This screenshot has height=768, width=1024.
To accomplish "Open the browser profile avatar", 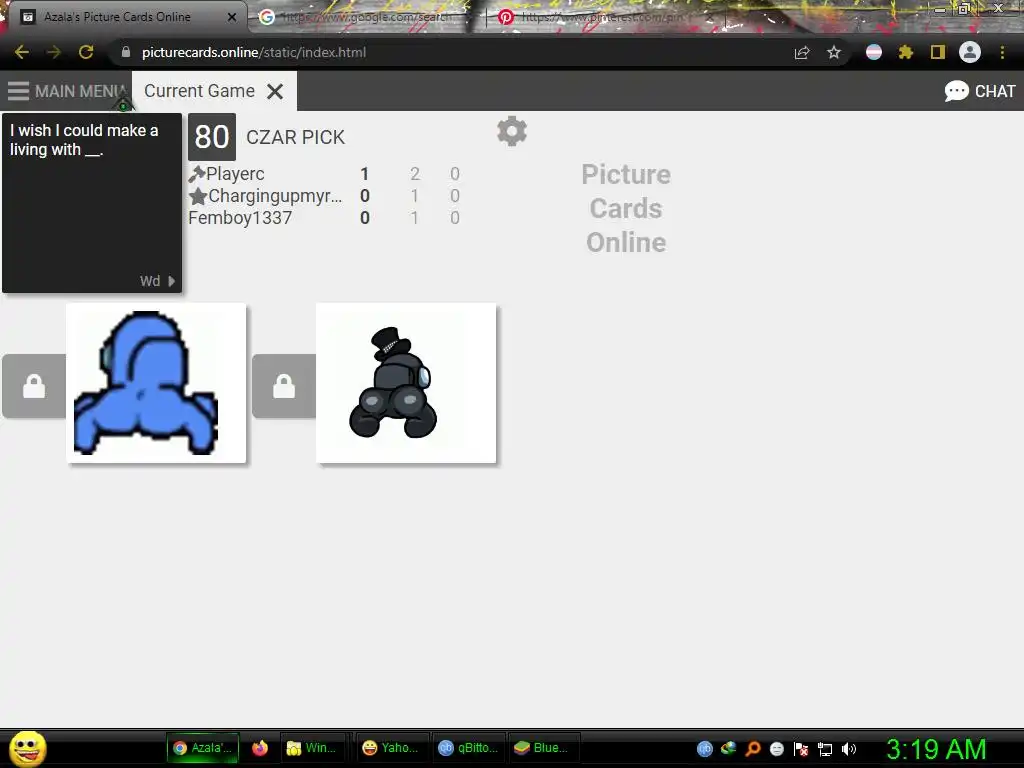I will pos(970,52).
